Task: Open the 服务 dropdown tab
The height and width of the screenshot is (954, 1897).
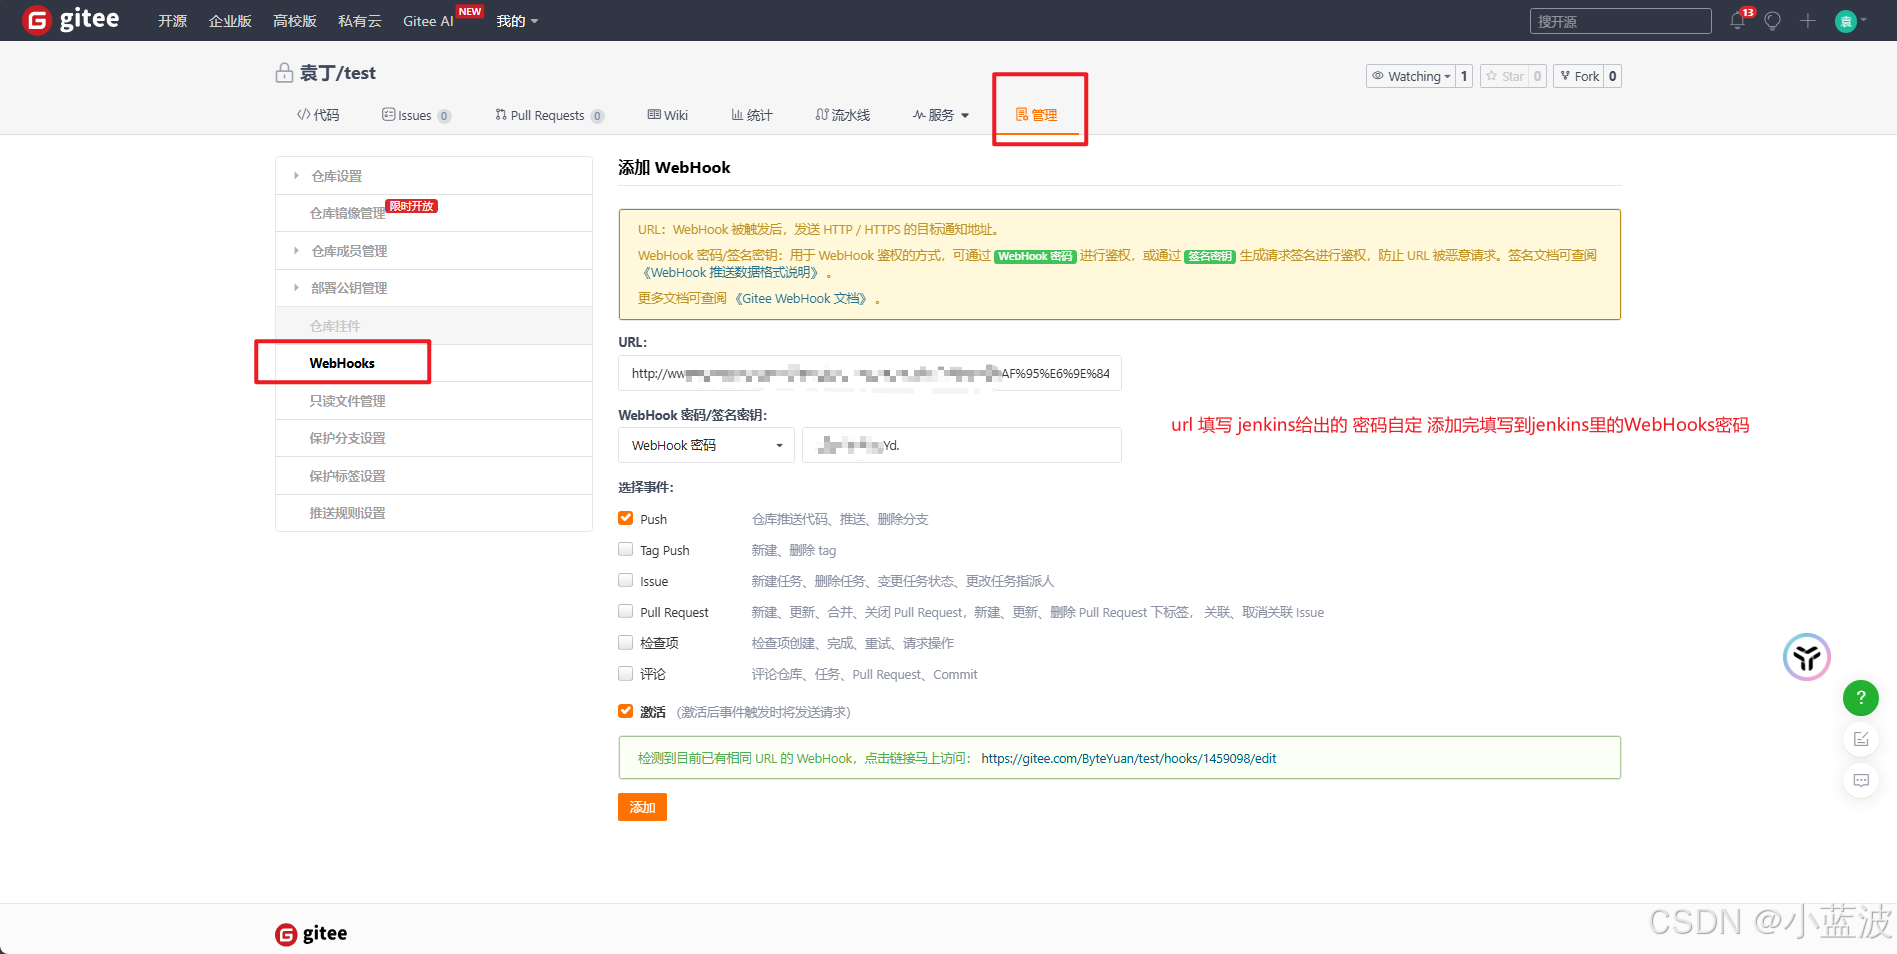Action: click(x=941, y=115)
